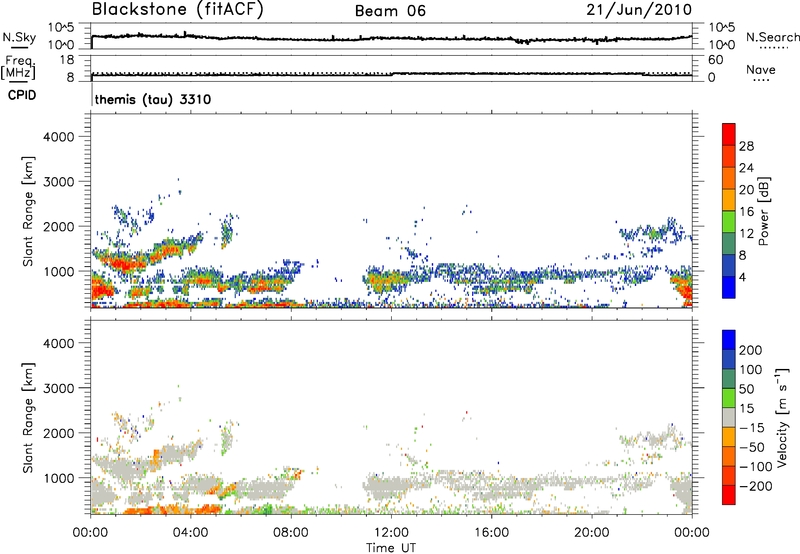Select the red bottom velocity colorbar swatch
The width and height of the screenshot is (800, 554).
729,495
